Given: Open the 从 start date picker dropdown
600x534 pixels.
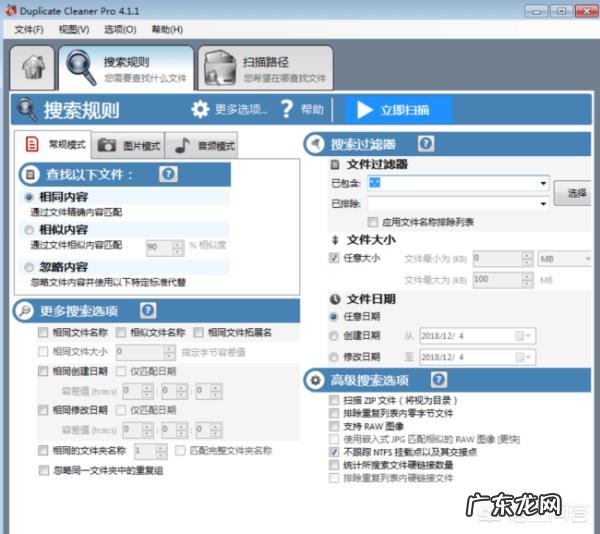Looking at the screenshot, I should coord(523,336).
